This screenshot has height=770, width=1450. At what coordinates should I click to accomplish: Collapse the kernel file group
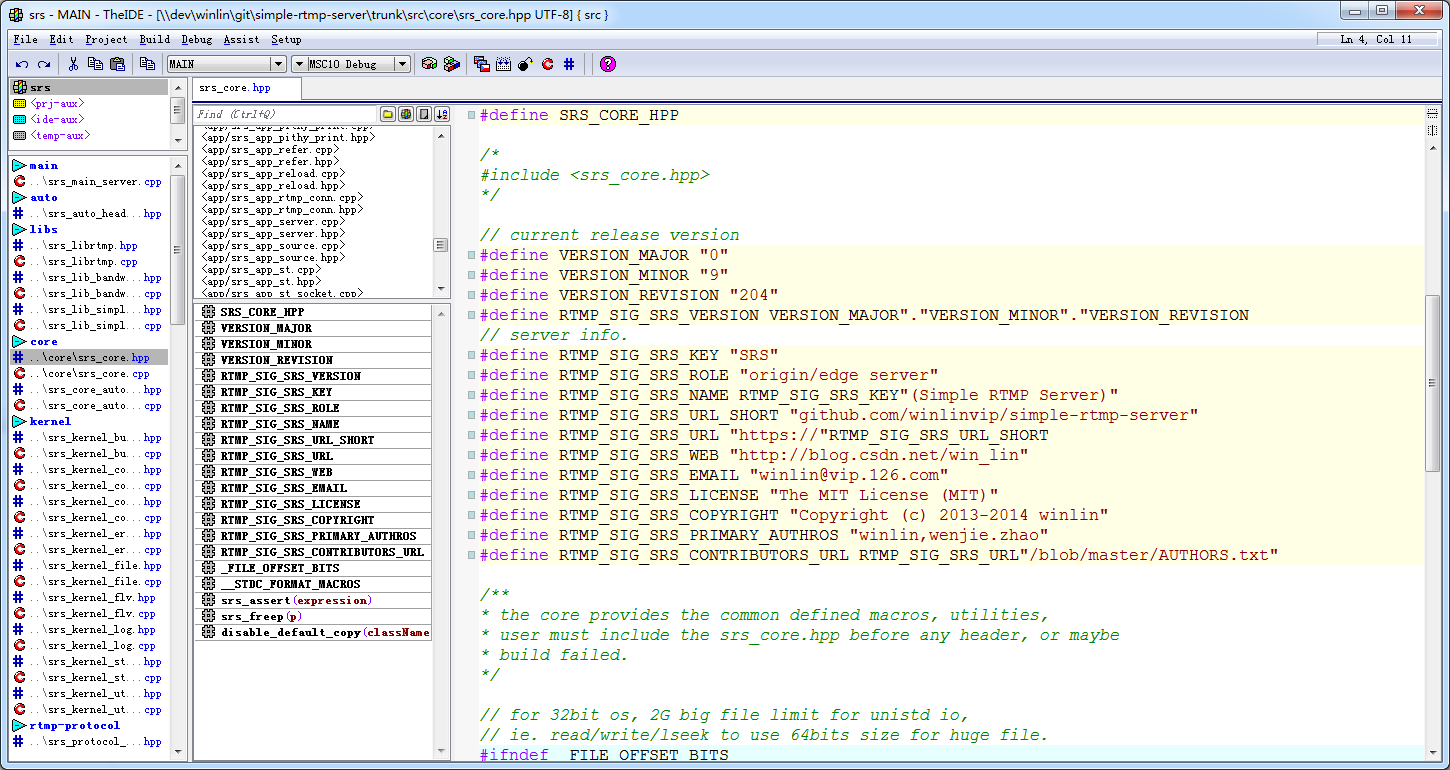point(19,422)
